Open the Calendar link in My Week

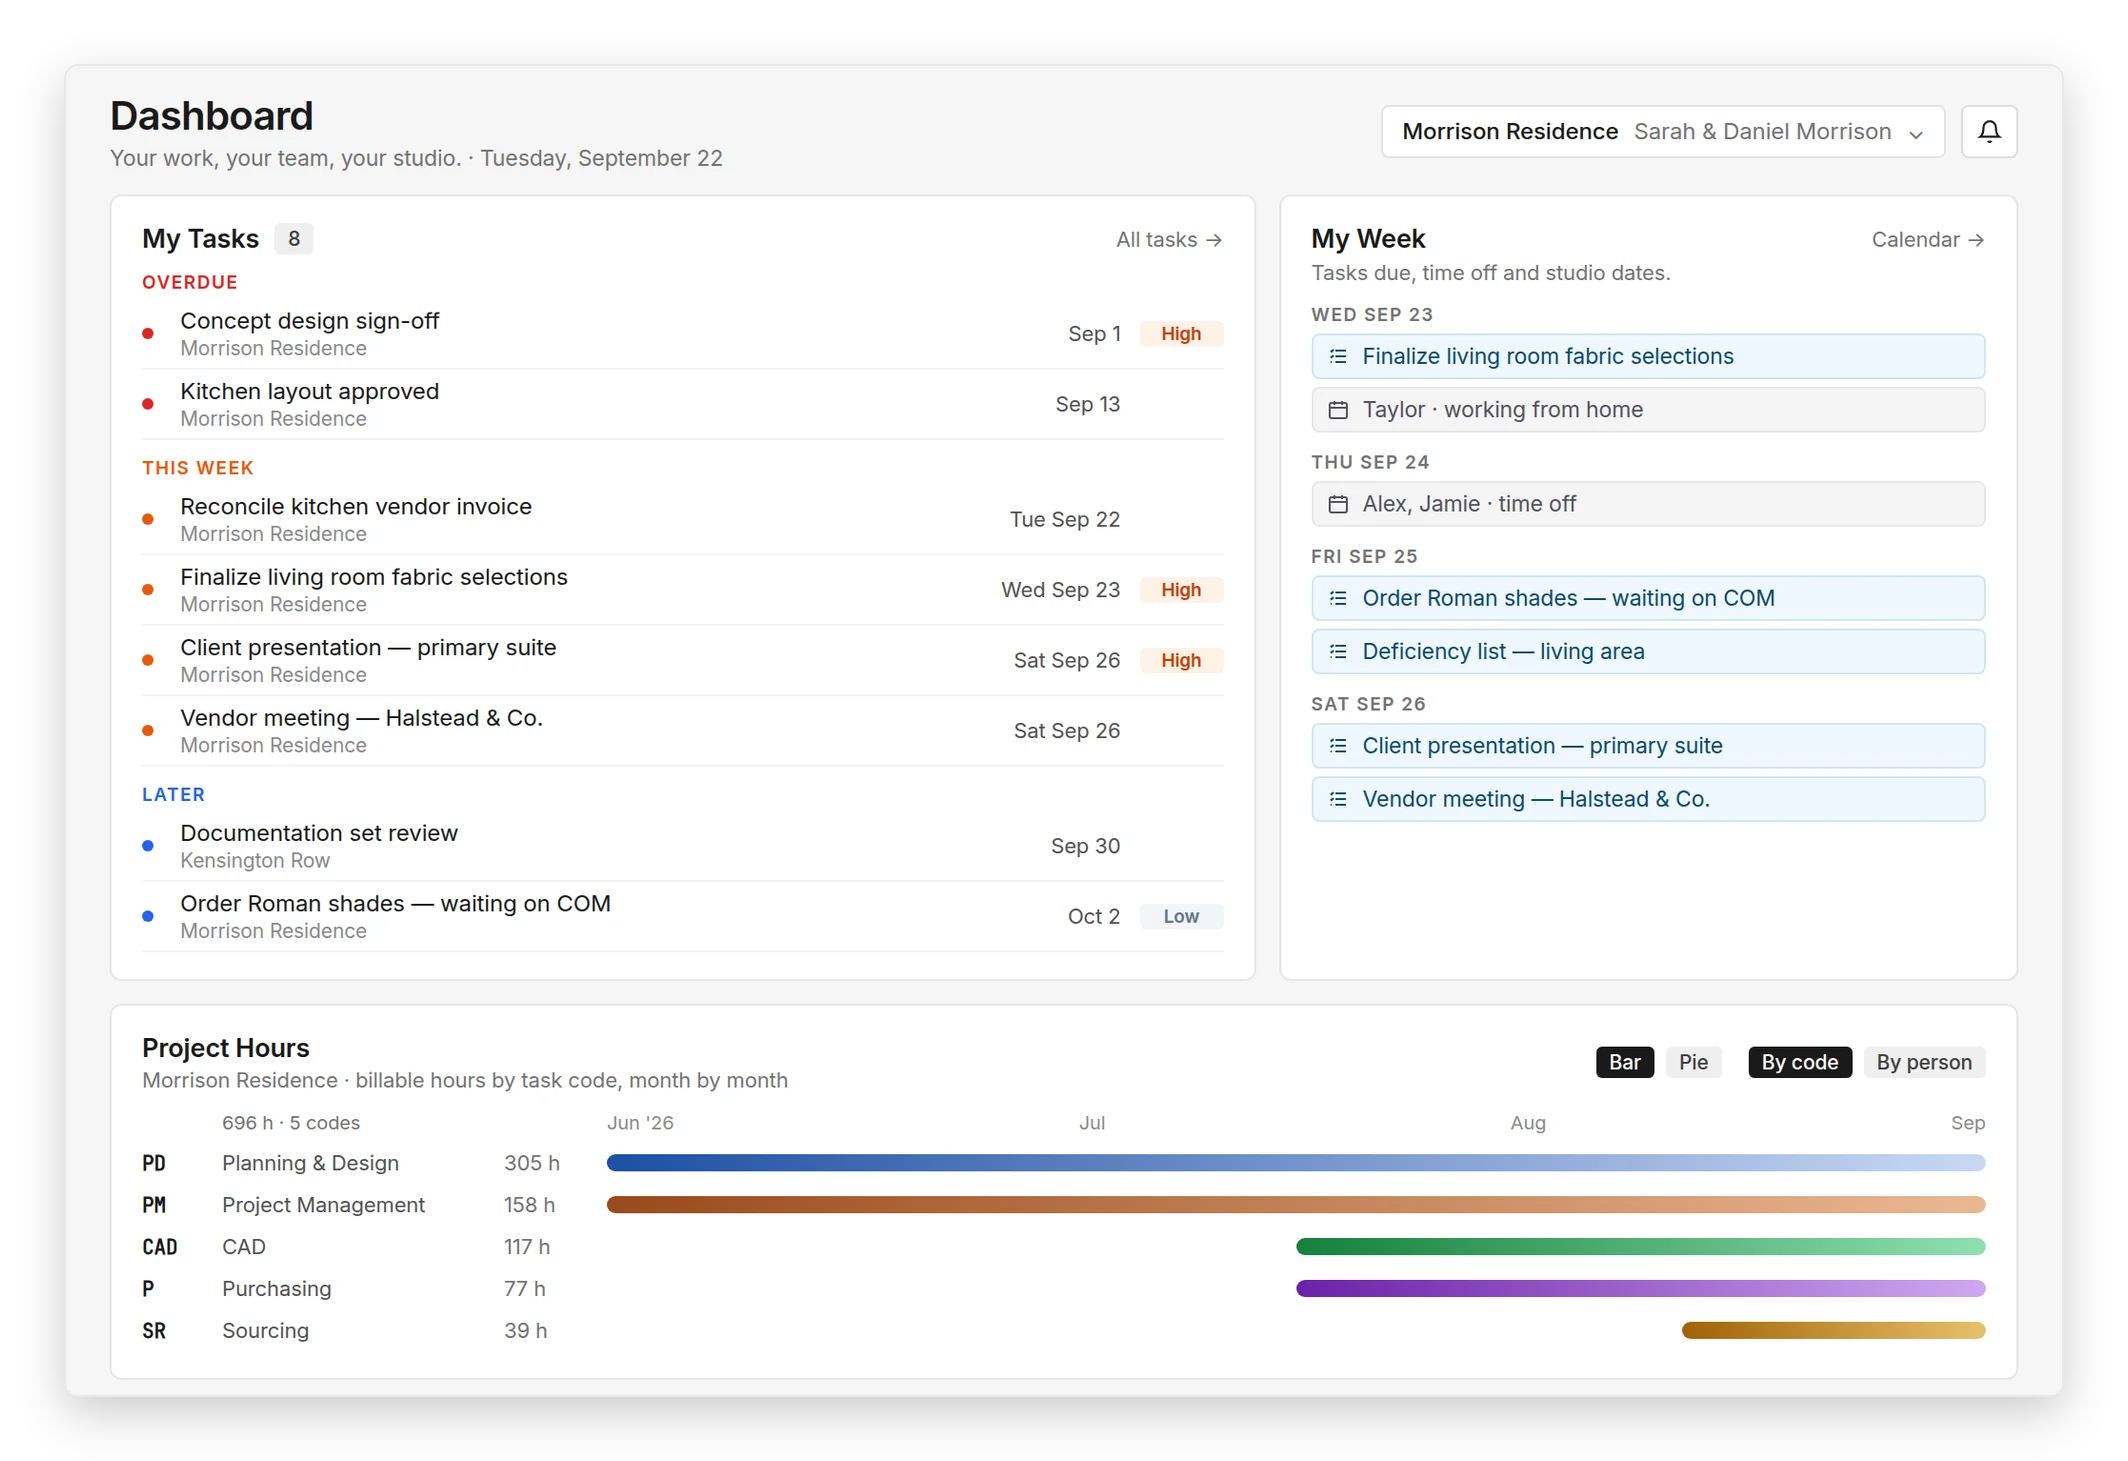click(1927, 239)
